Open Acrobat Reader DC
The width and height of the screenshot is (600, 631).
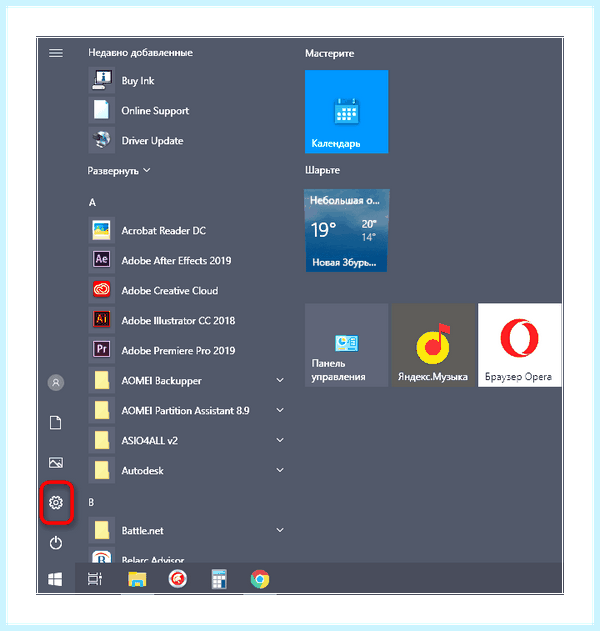[187, 231]
